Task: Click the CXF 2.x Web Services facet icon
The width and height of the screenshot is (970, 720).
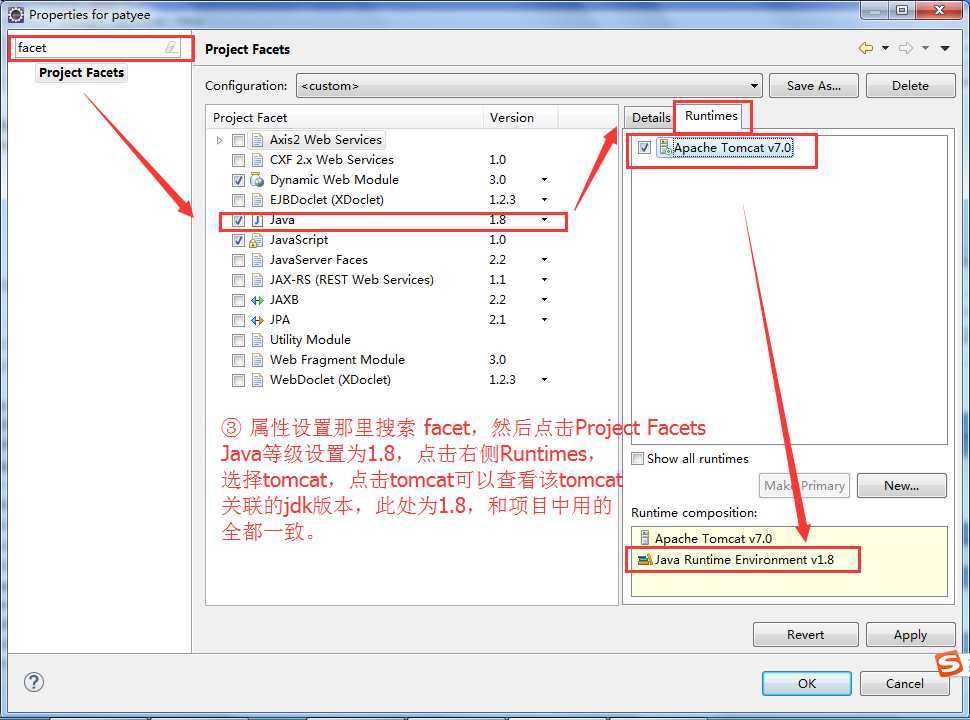Action: click(257, 160)
